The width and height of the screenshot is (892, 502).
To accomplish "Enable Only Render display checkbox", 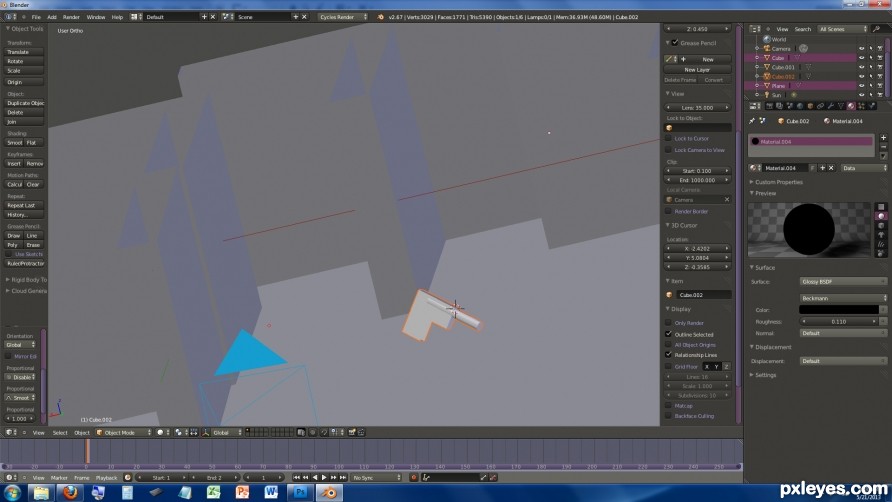I will (x=668, y=323).
